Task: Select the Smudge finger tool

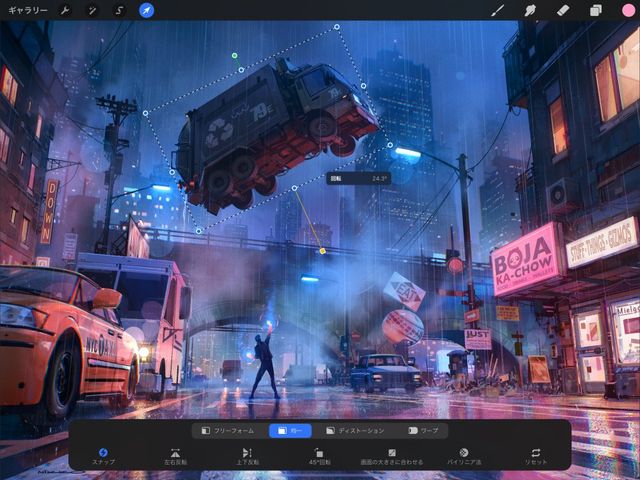Action: coord(530,10)
